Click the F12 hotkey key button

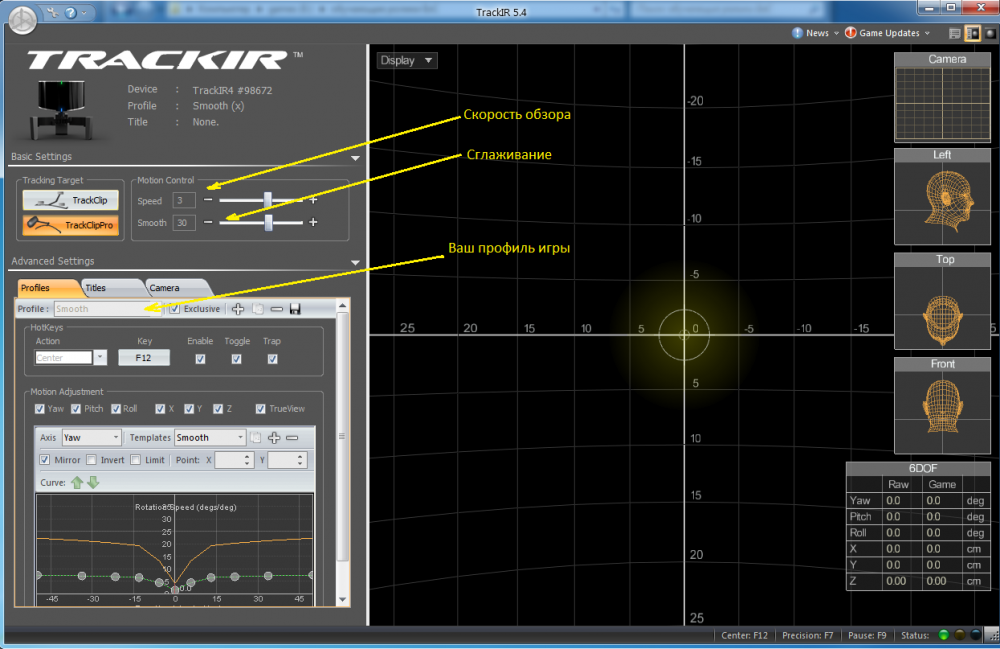pos(144,357)
